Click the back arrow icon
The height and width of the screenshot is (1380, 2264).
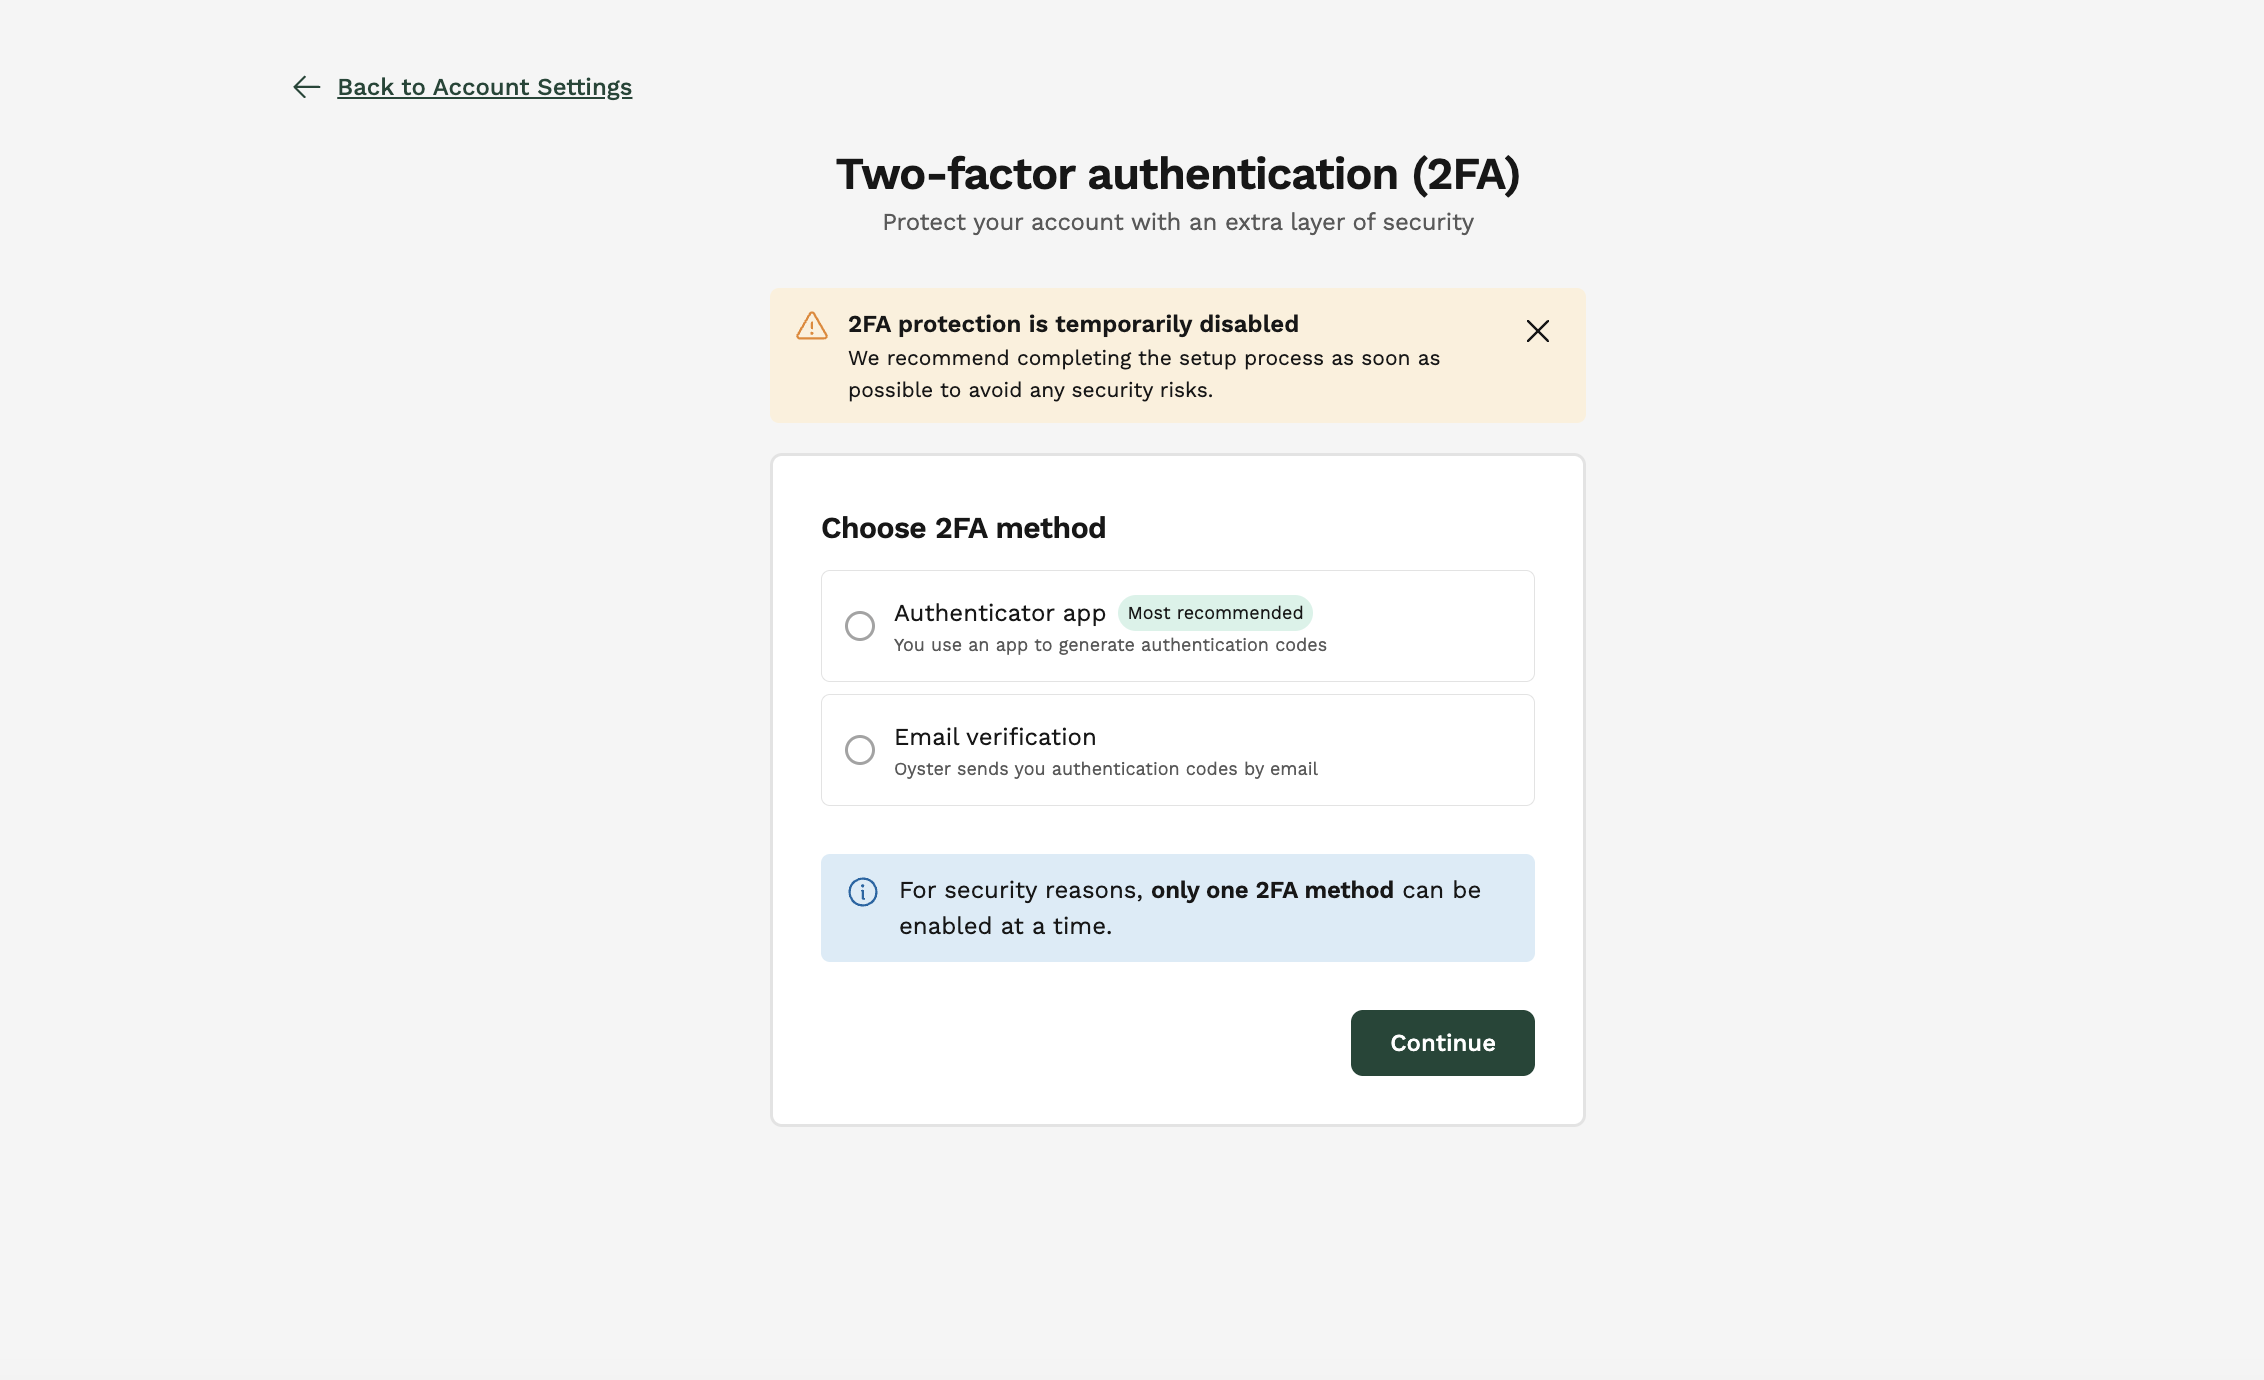point(307,87)
